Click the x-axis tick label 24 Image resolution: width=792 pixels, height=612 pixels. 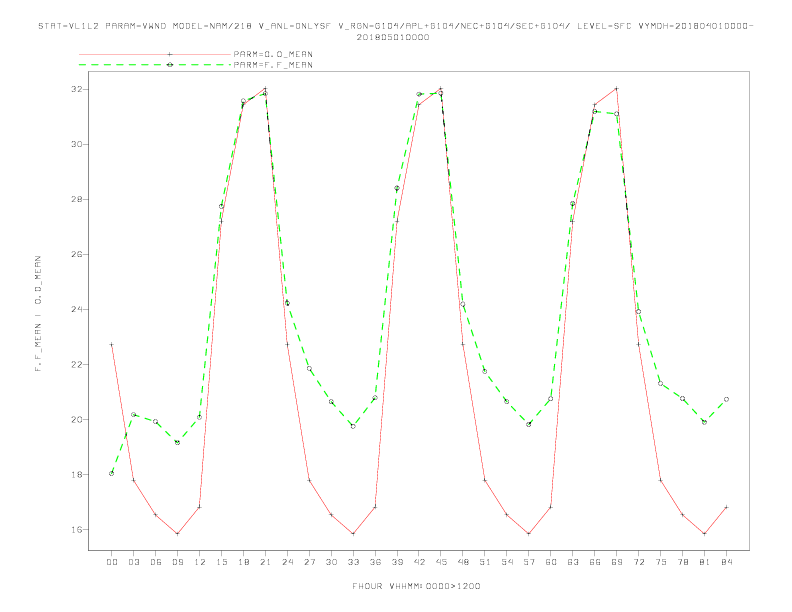coord(287,562)
